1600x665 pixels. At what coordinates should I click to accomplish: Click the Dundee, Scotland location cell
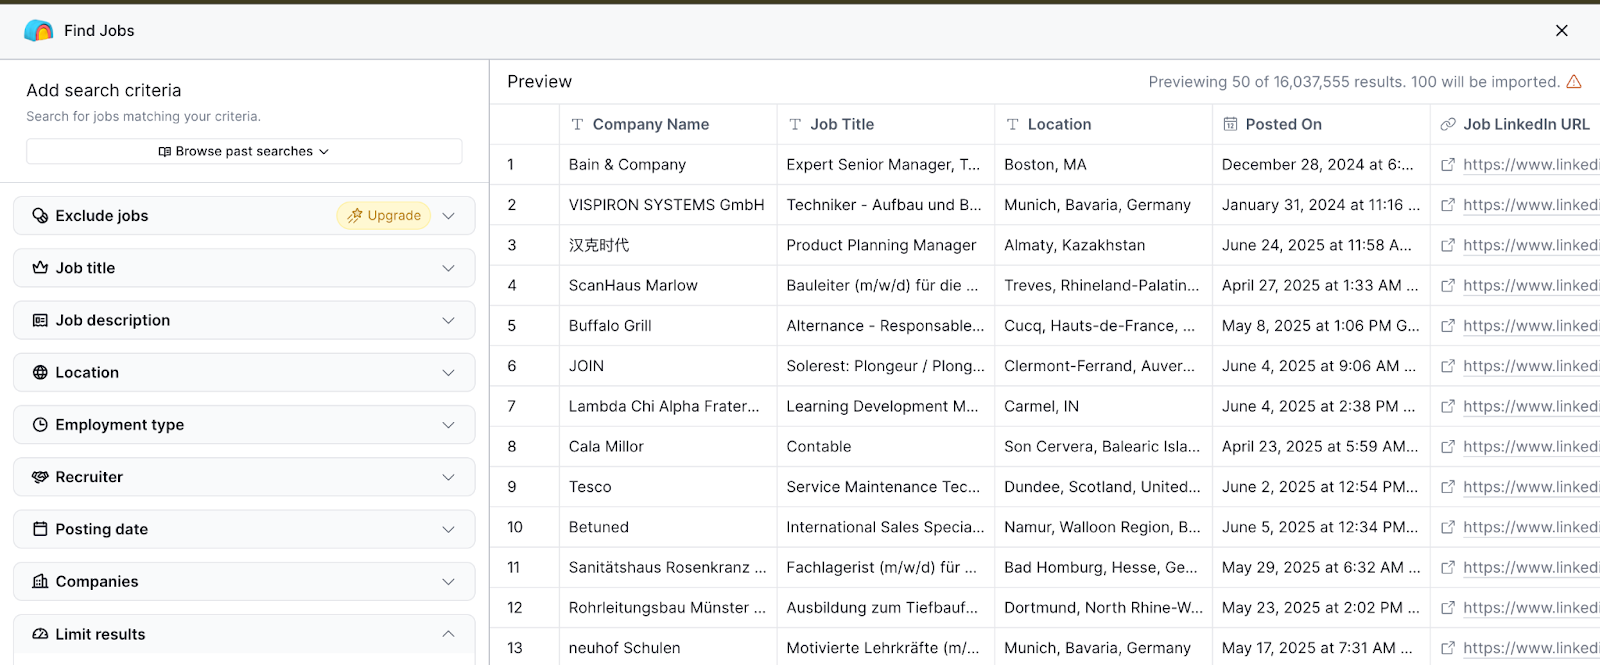(1103, 487)
